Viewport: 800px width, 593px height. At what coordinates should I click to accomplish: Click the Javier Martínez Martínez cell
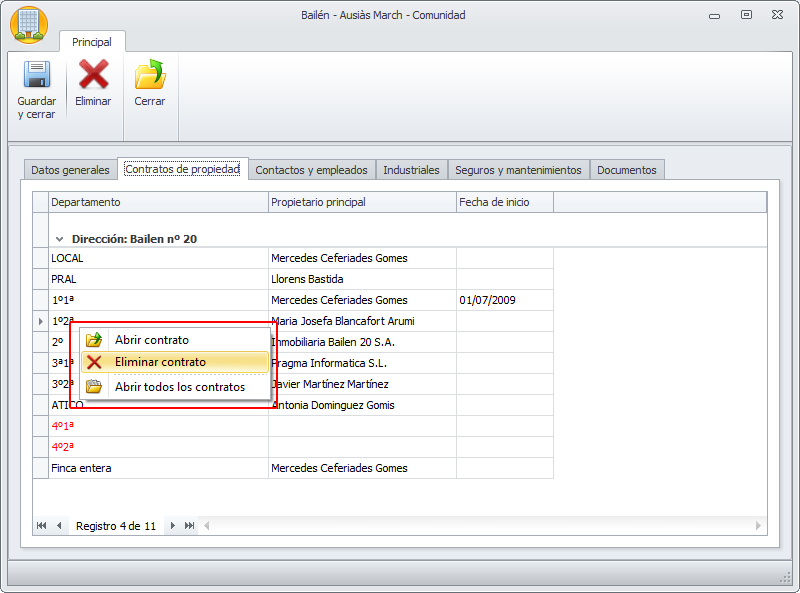coord(362,384)
